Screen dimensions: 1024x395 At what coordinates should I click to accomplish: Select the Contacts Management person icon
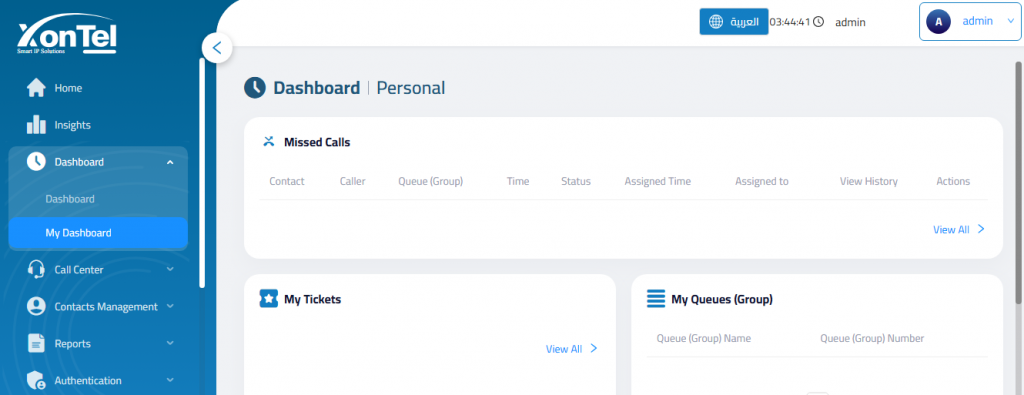pyautogui.click(x=36, y=306)
